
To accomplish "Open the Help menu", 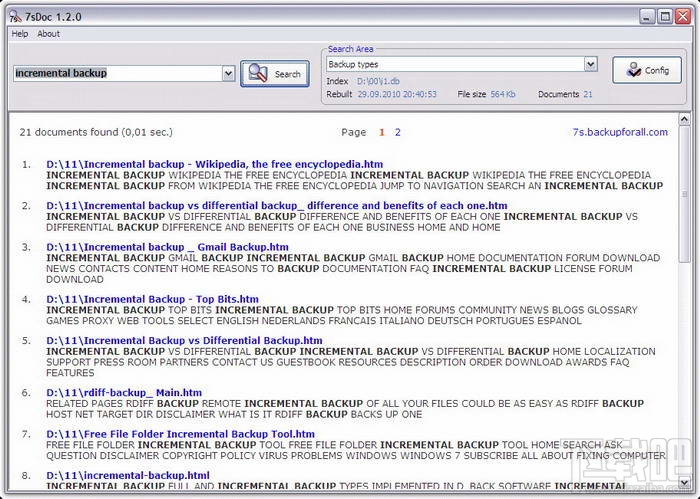I will pyautogui.click(x=20, y=34).
